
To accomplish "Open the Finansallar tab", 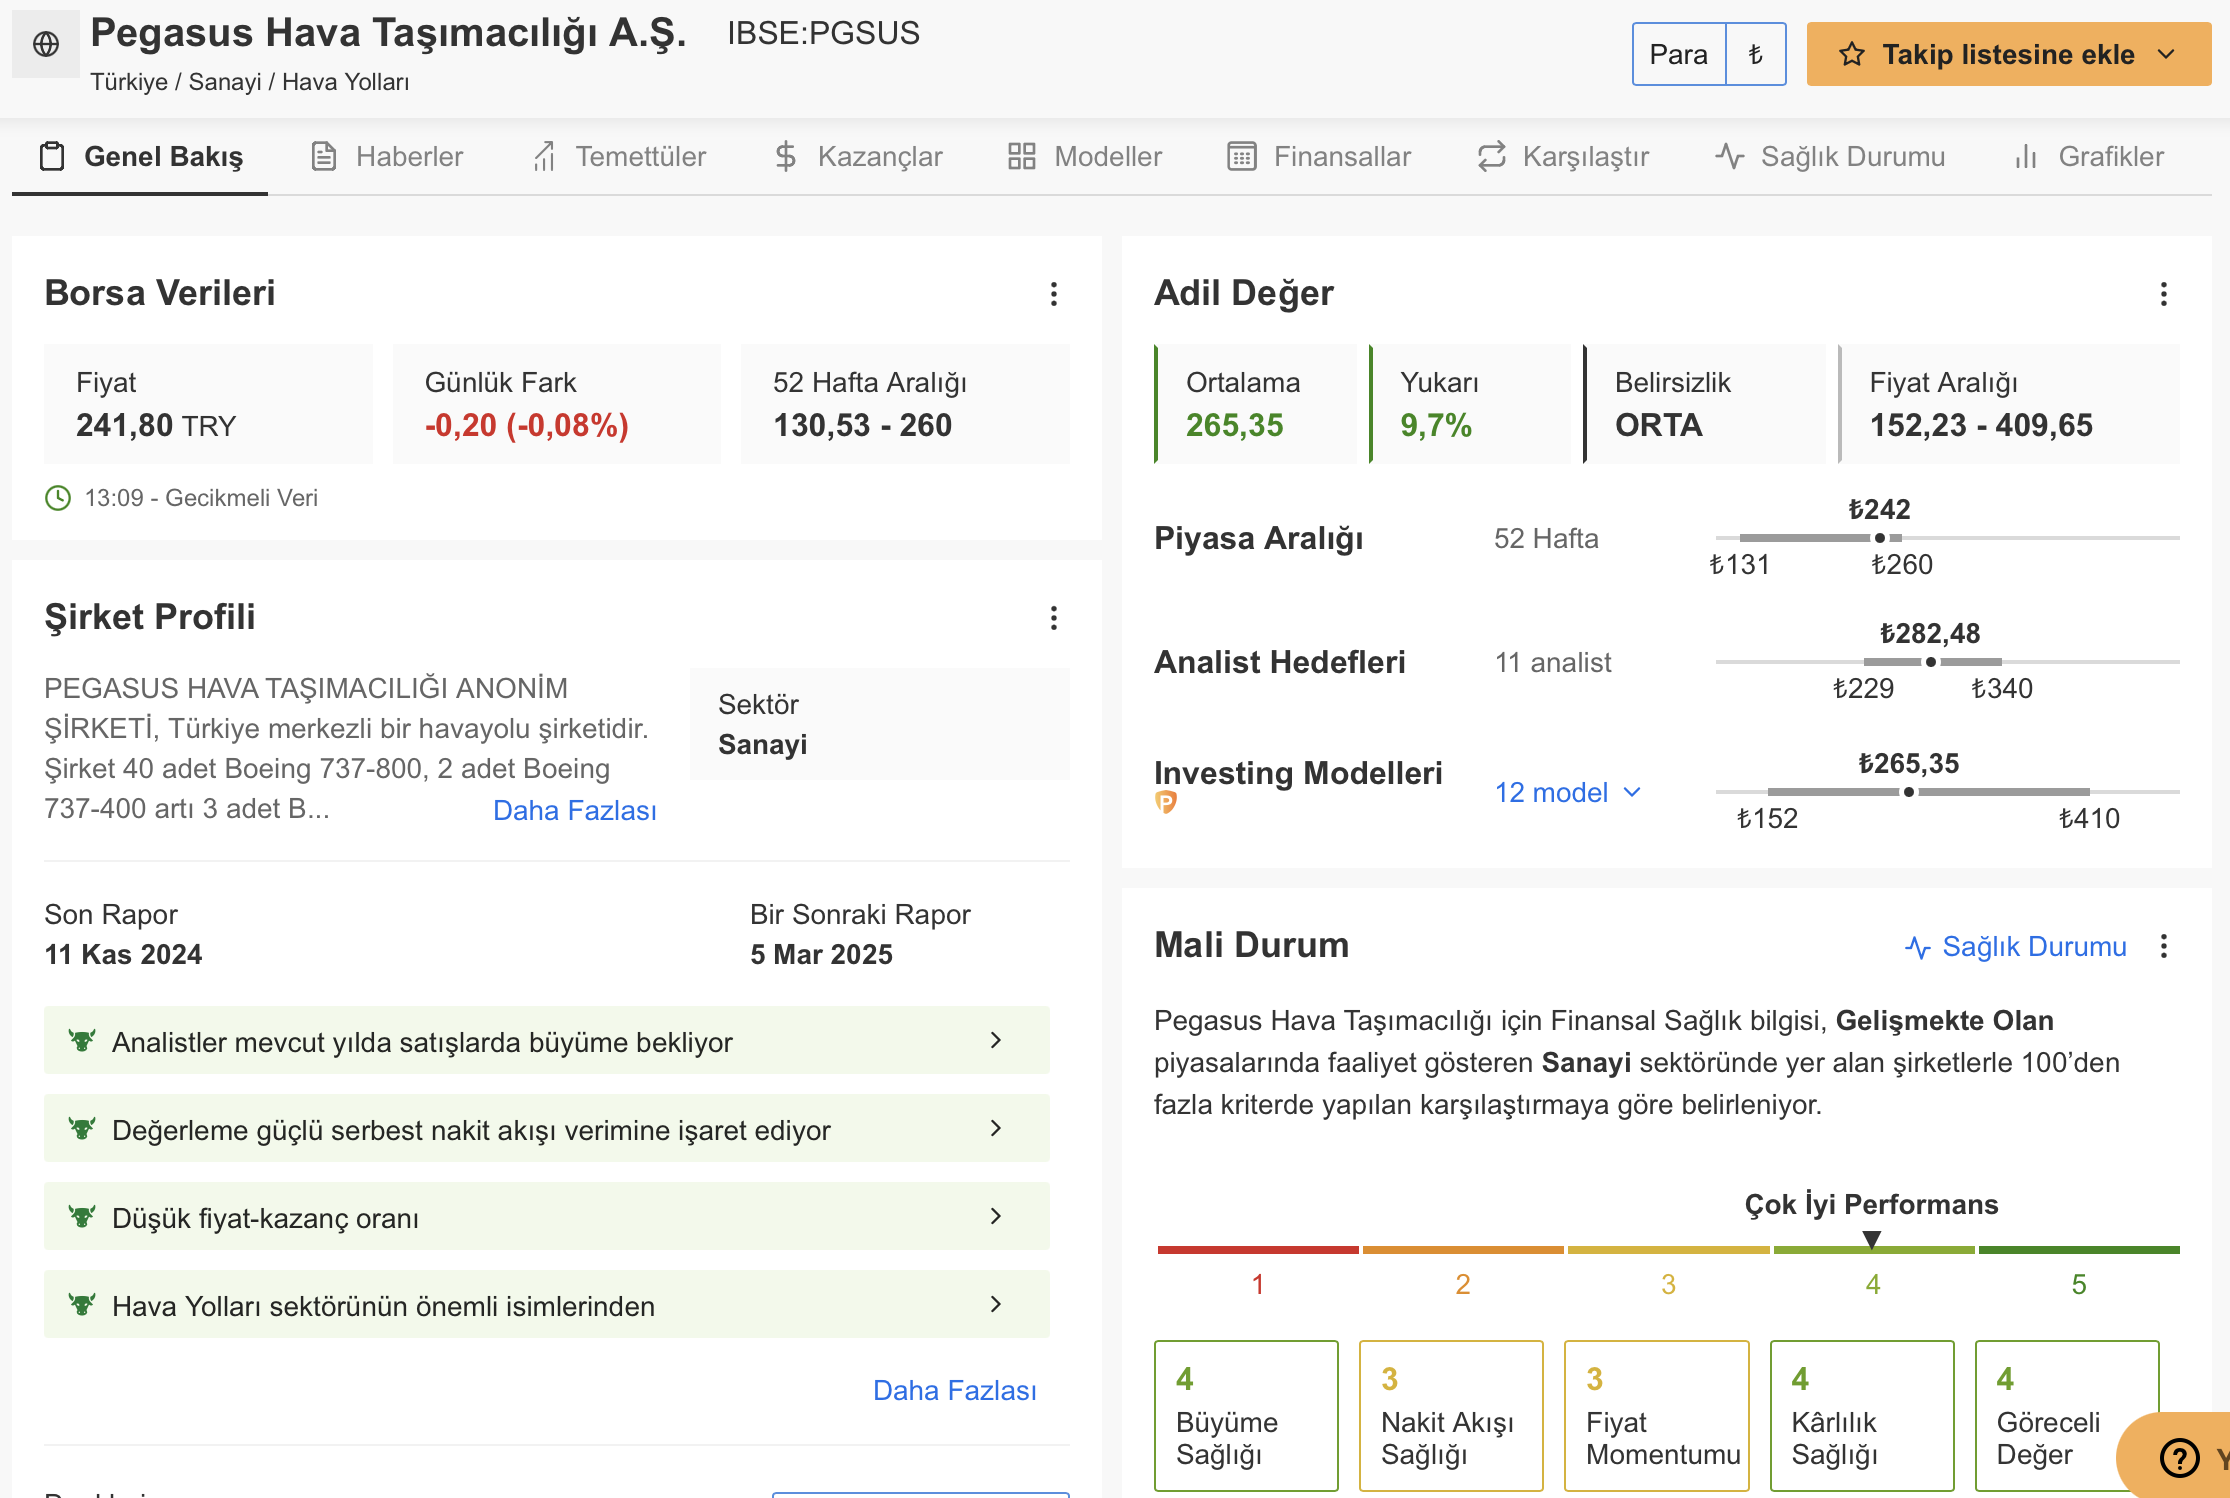I will (x=1319, y=156).
